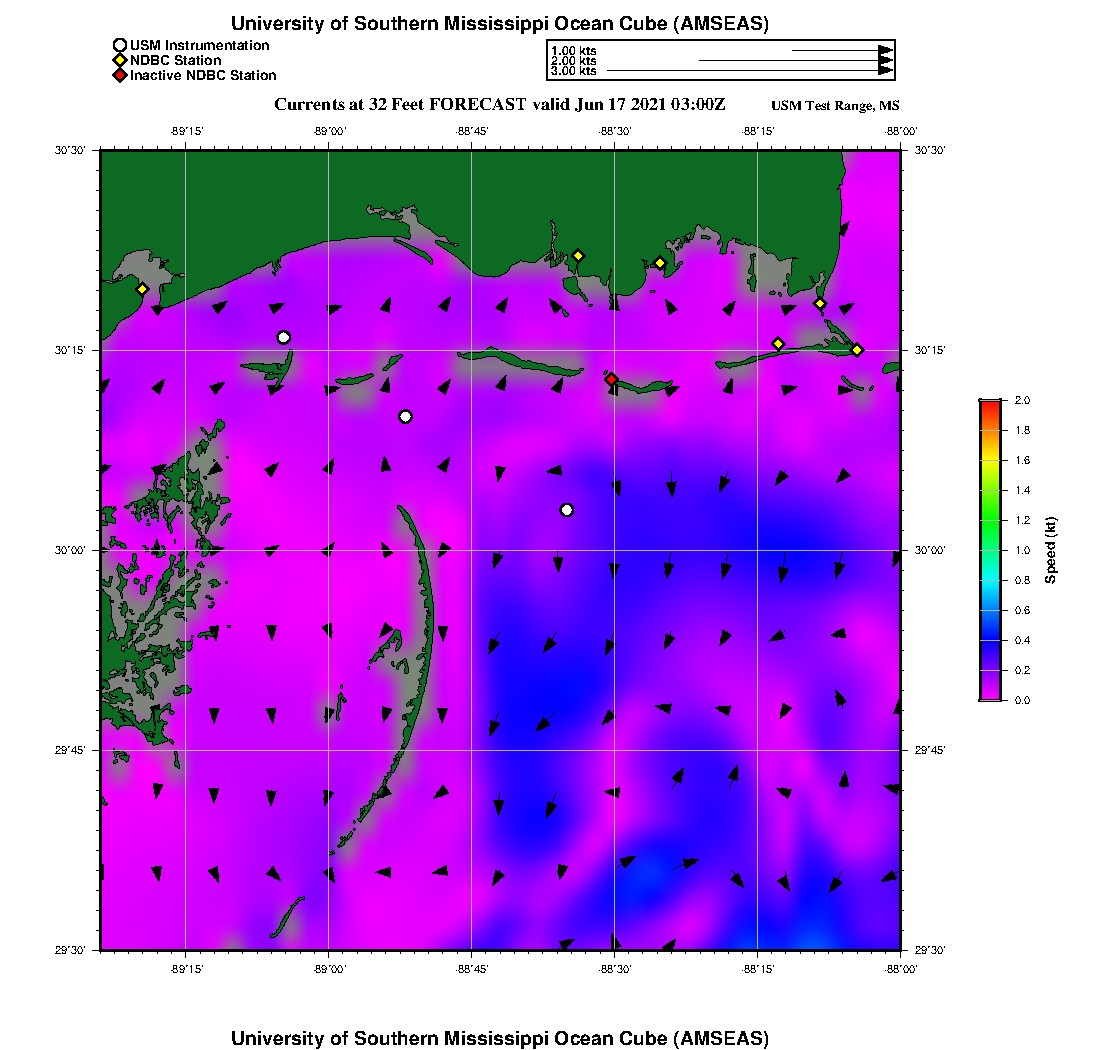This screenshot has width=1100, height=1050.
Task: Click the easternmost yellow NDBC station diamond on map
Action: (x=857, y=349)
